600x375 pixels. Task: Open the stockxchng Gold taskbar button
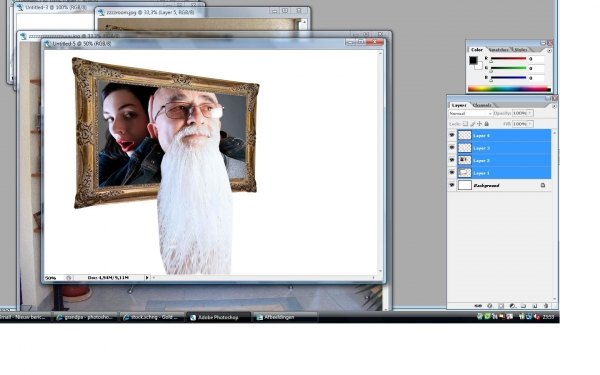pyautogui.click(x=152, y=317)
